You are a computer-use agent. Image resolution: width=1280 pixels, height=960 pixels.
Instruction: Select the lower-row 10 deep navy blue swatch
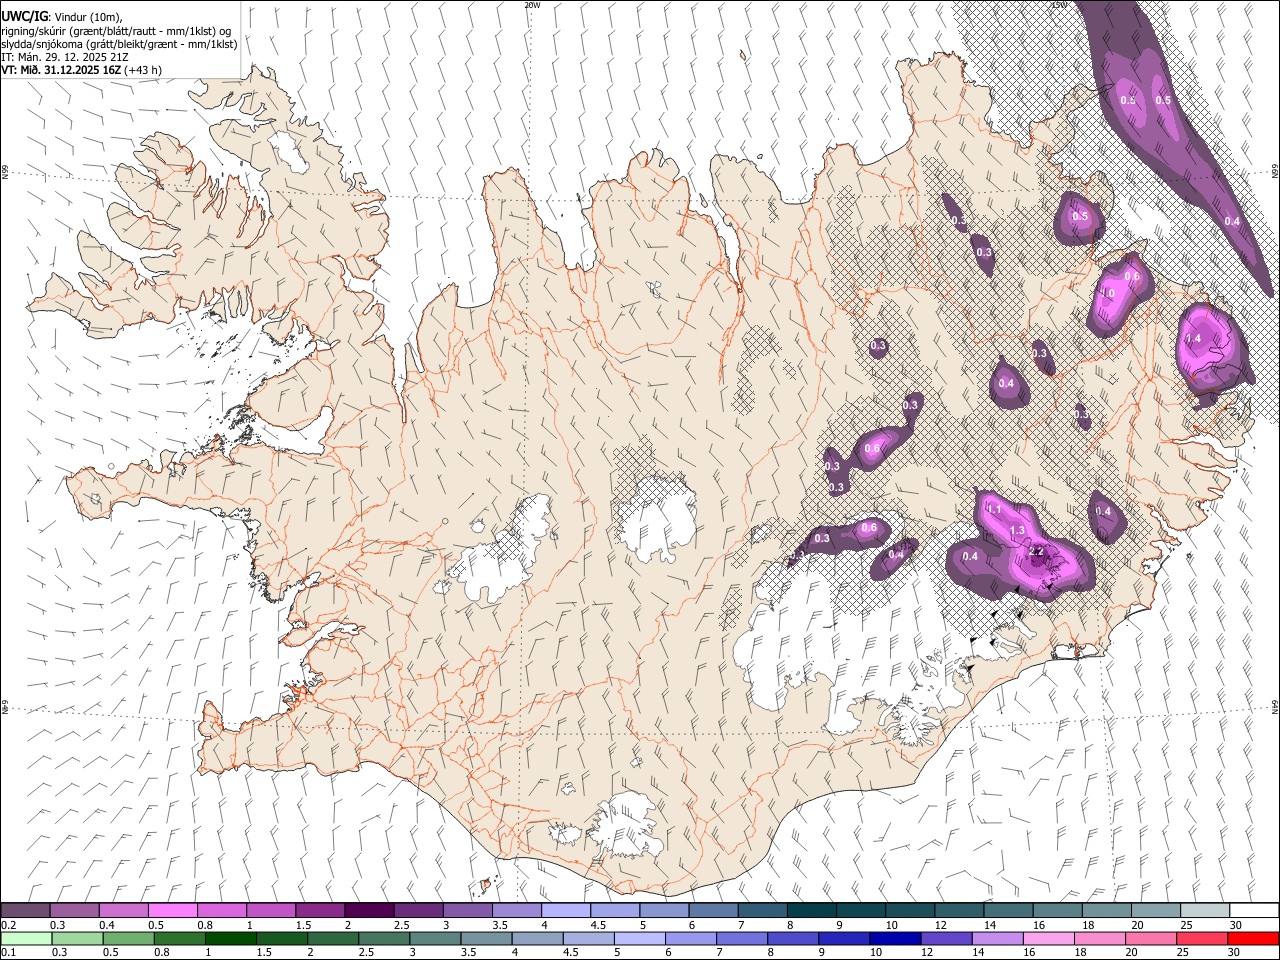[894, 938]
